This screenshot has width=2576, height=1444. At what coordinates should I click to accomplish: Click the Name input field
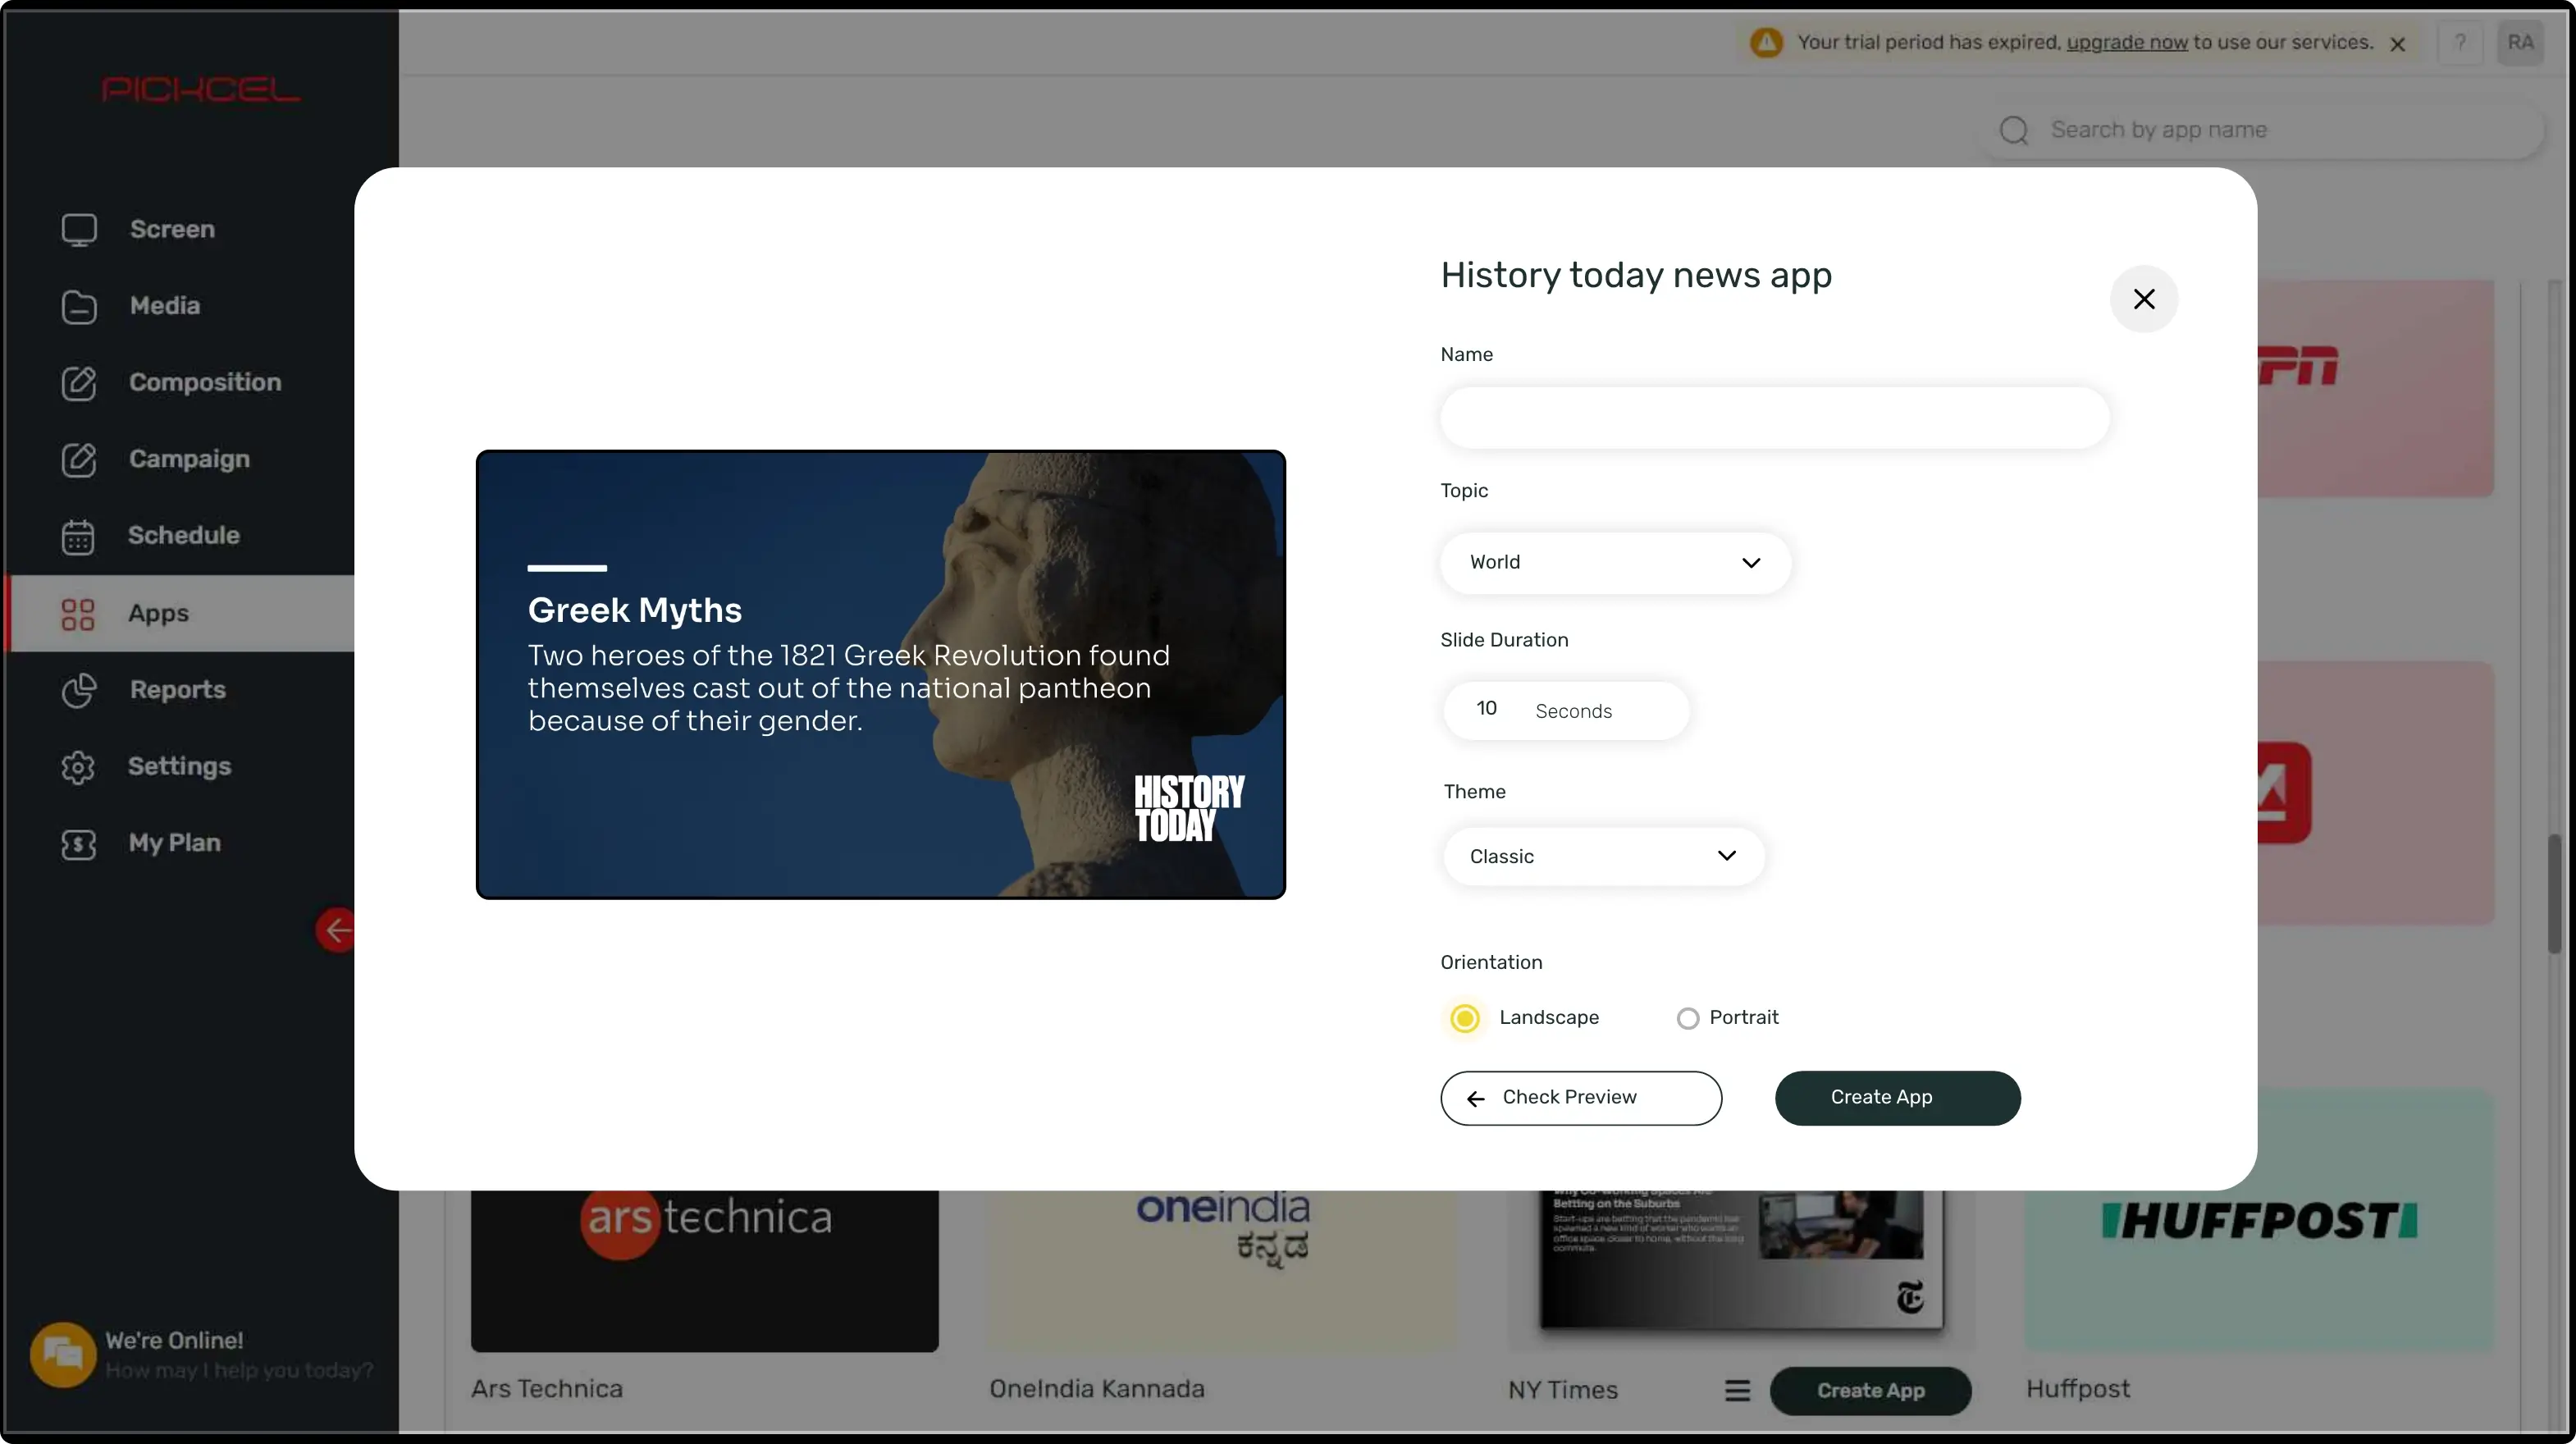[x=1773, y=416]
